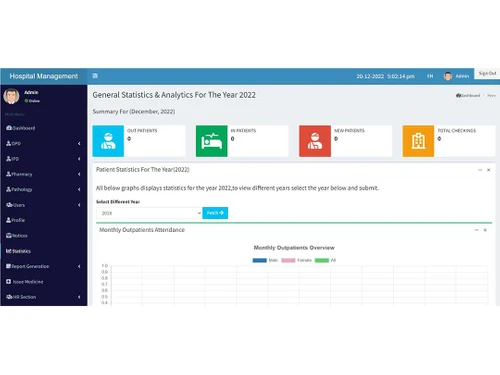Collapse the Patient Statistics For The Year panel
The height and width of the screenshot is (375, 500).
point(480,170)
